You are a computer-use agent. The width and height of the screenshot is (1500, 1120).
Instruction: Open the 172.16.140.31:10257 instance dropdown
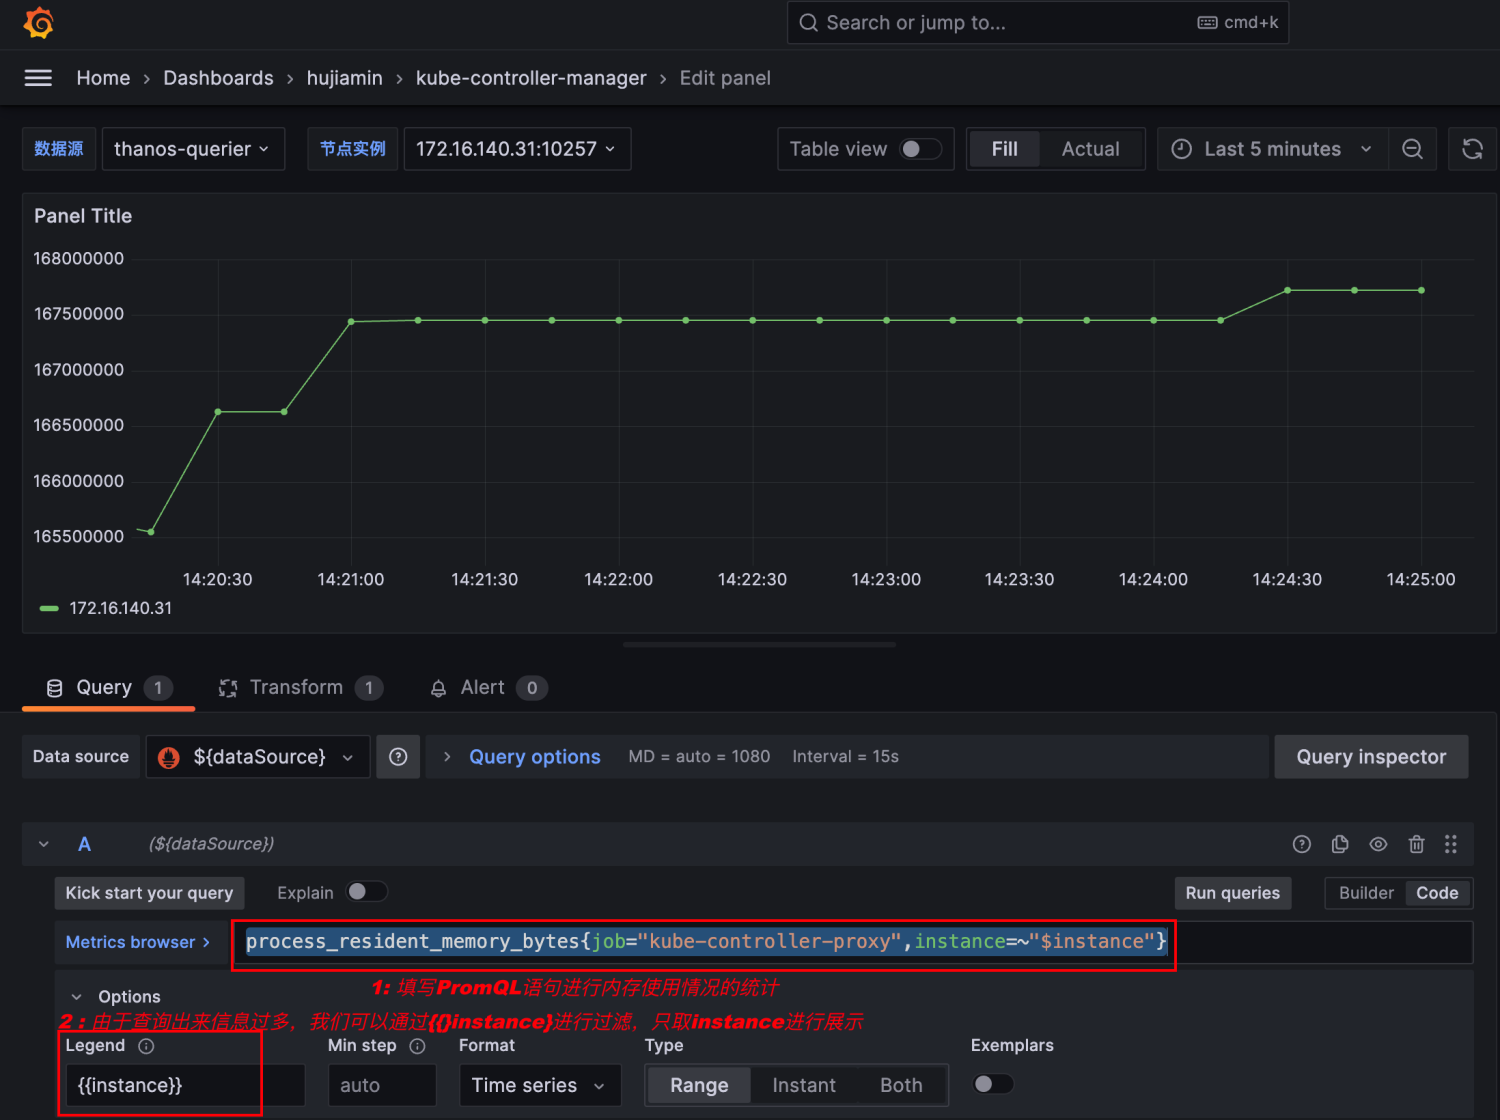pyautogui.click(x=517, y=149)
